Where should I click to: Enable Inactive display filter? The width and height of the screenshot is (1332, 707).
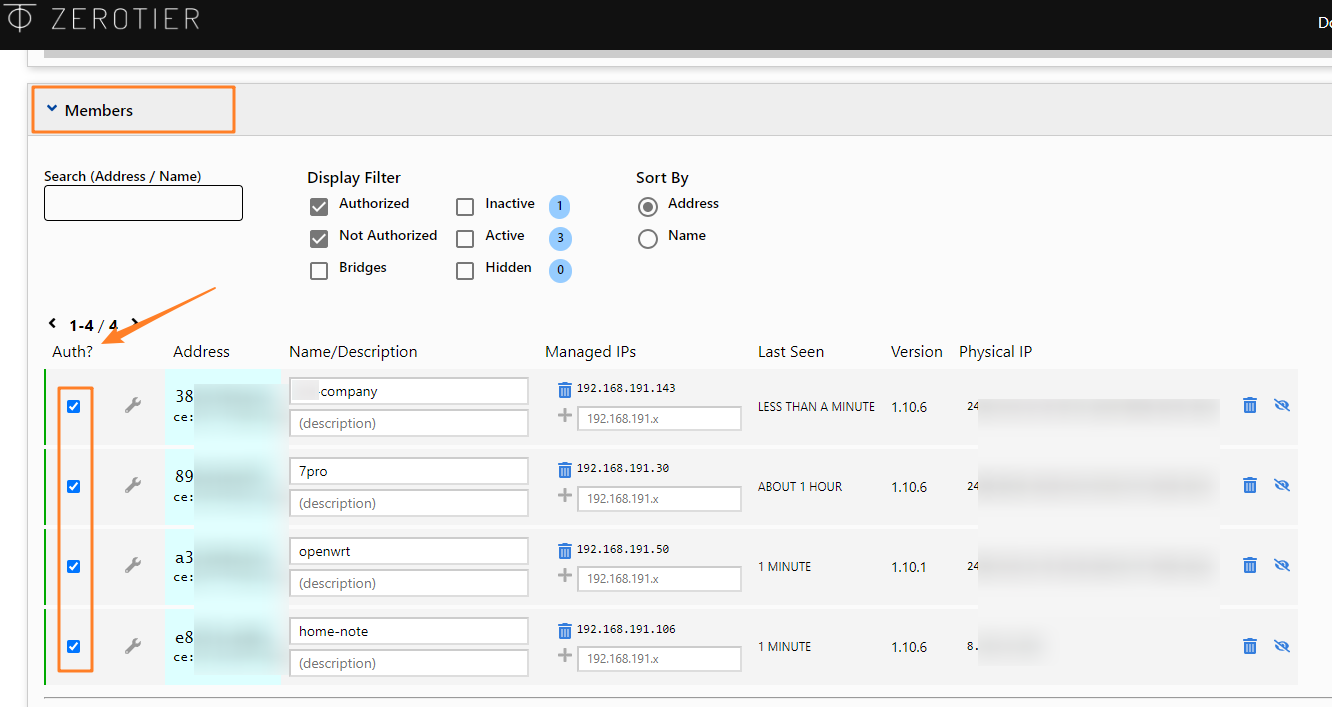coord(465,207)
